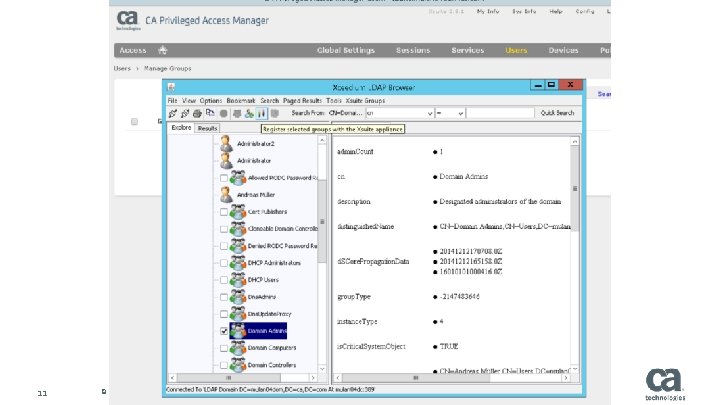Switch to the Explore tab

(x=181, y=128)
